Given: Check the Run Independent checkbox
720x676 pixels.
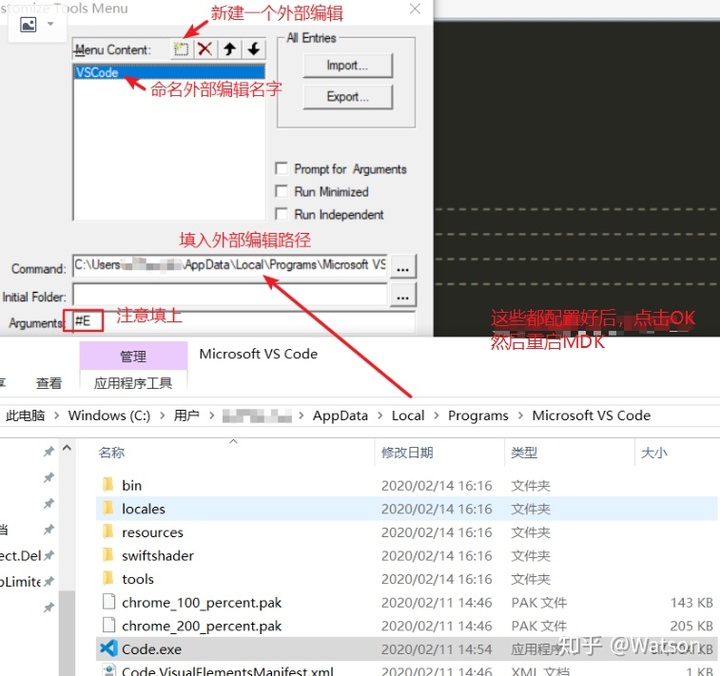Looking at the screenshot, I should [x=281, y=214].
